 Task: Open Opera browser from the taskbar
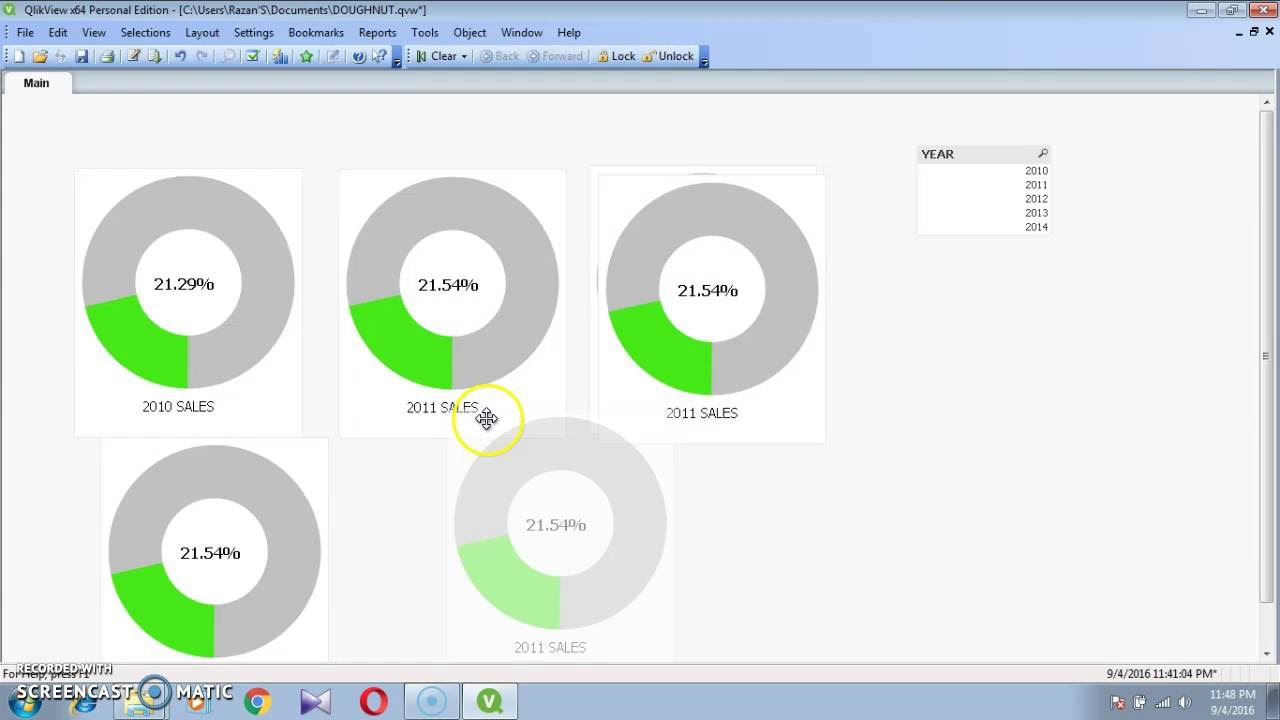374,702
